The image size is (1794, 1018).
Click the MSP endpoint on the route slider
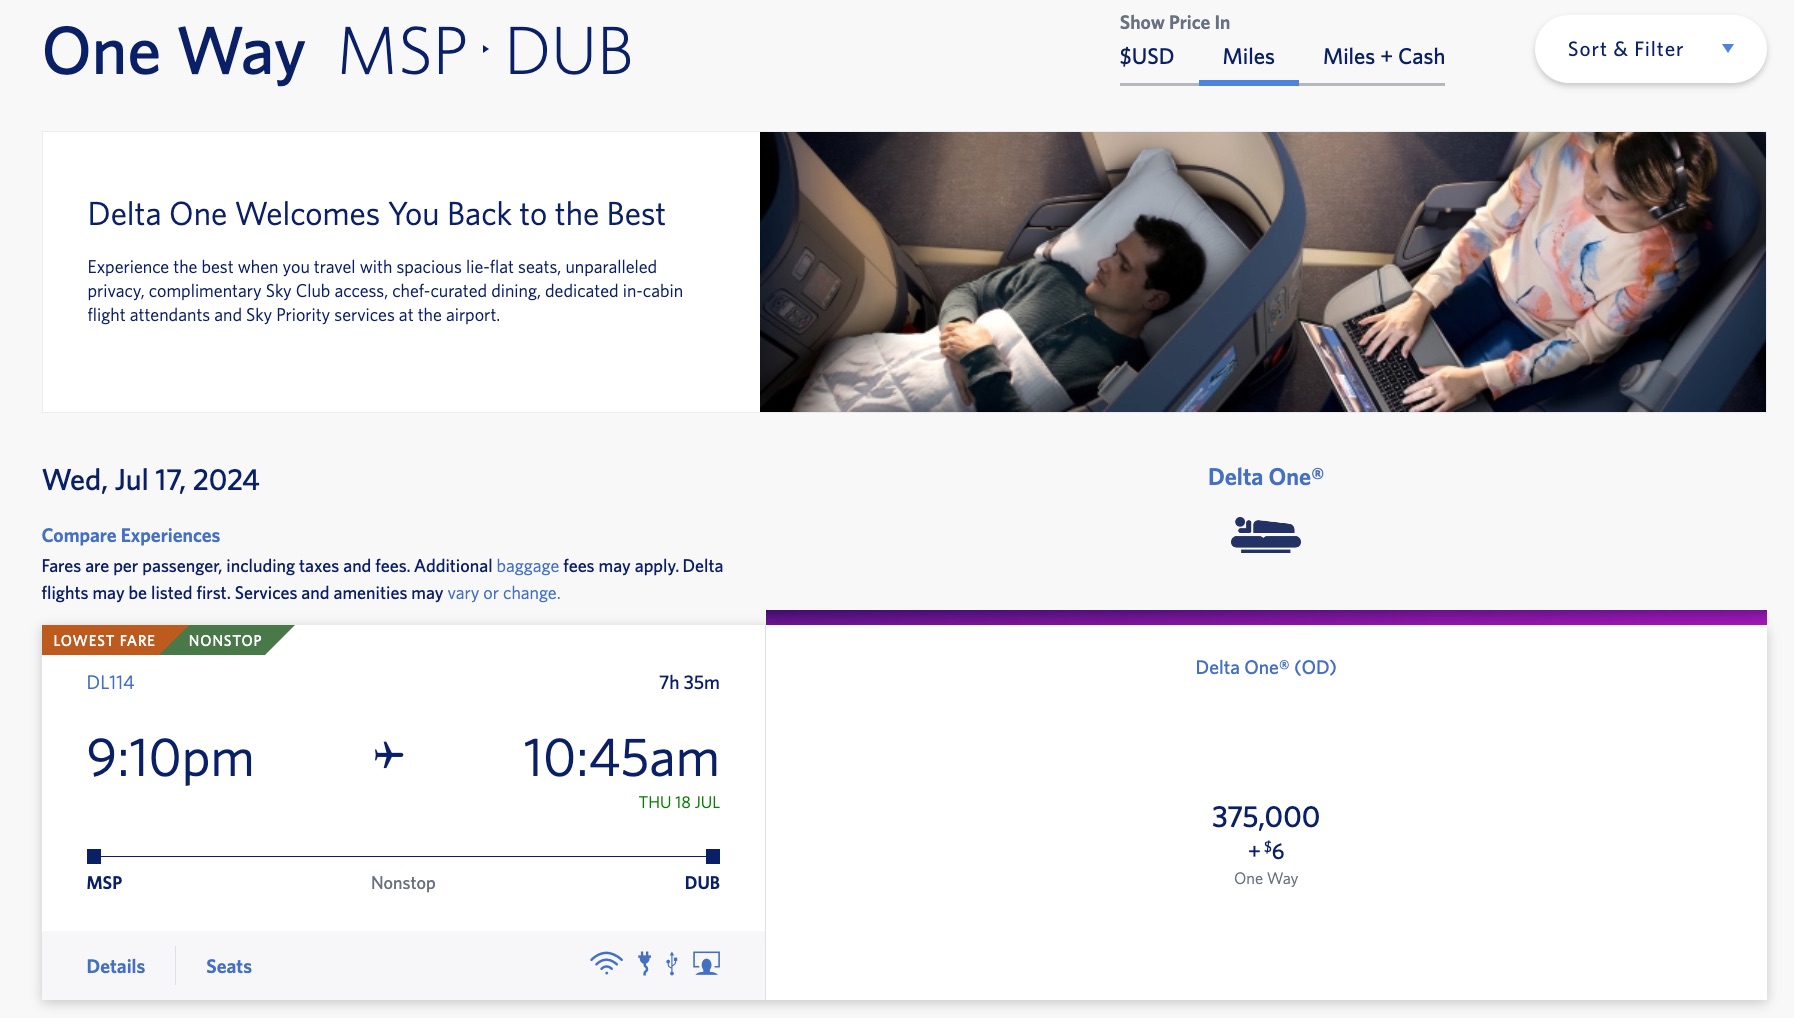point(95,855)
